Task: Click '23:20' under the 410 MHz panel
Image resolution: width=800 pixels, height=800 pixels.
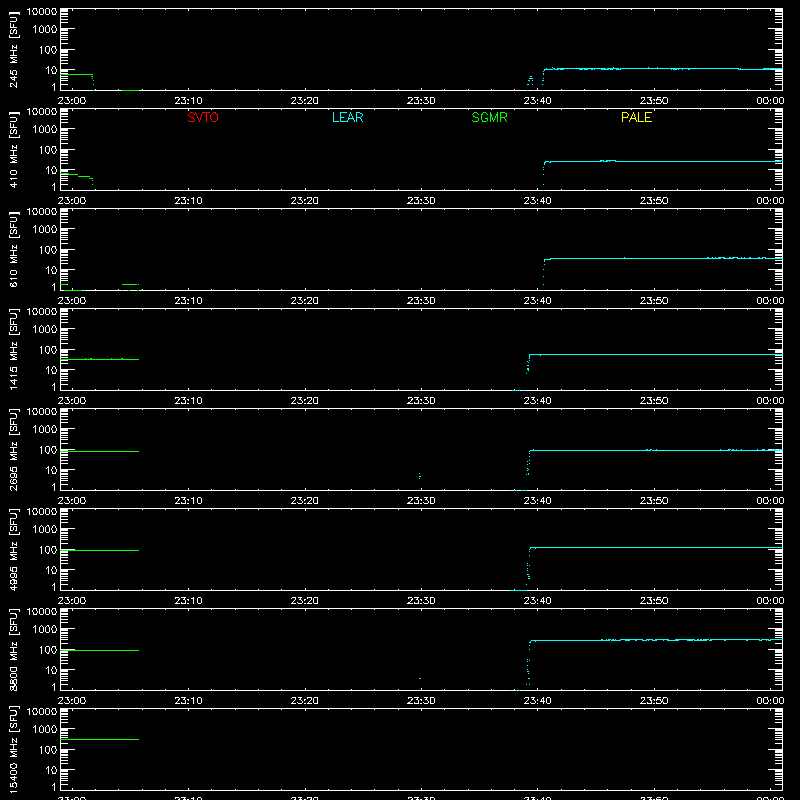Action: tap(305, 201)
